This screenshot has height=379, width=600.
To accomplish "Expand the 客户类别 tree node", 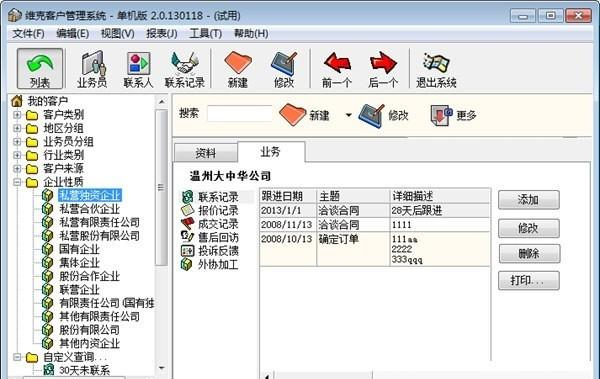I will 17,114.
